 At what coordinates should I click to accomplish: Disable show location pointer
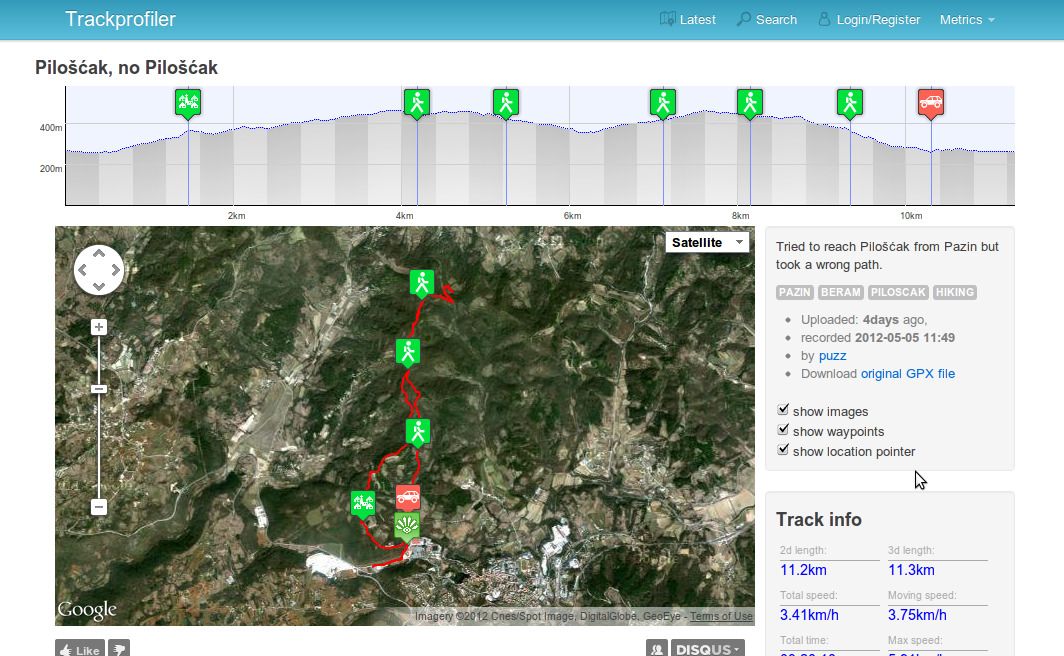783,449
